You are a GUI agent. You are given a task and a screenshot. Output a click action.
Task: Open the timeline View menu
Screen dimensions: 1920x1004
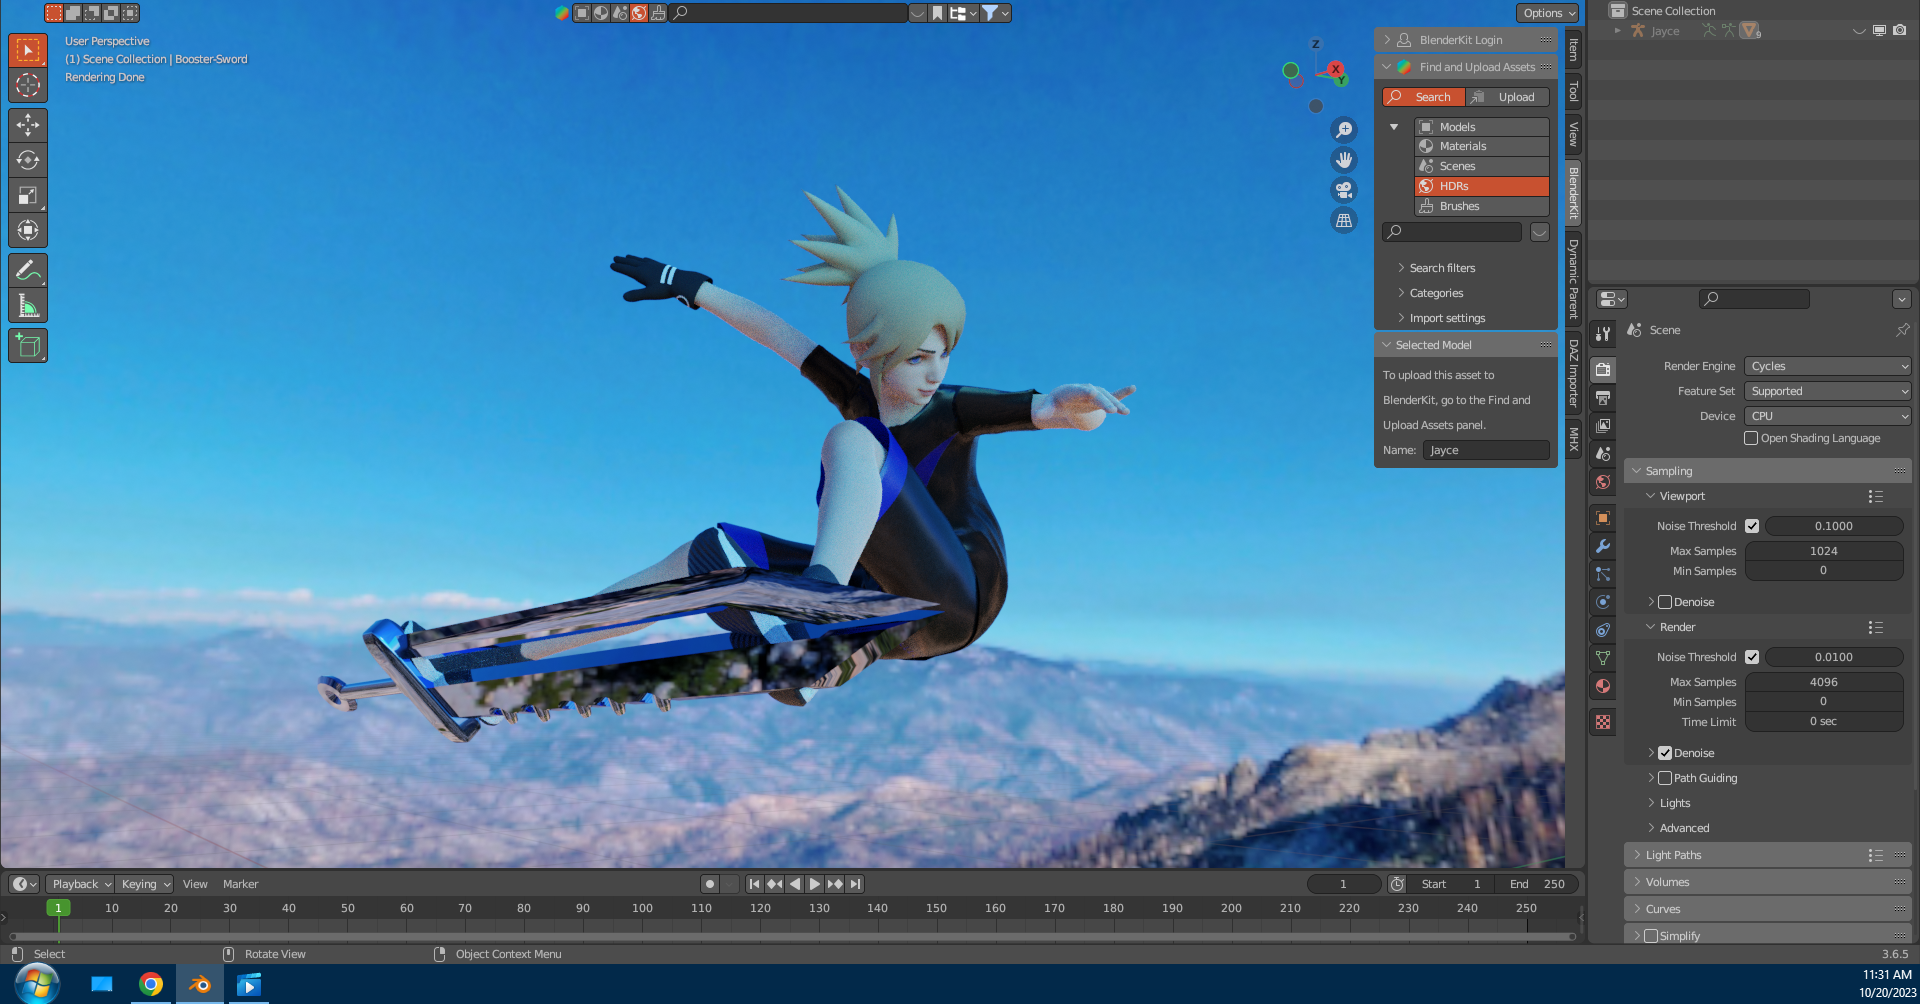click(x=195, y=884)
